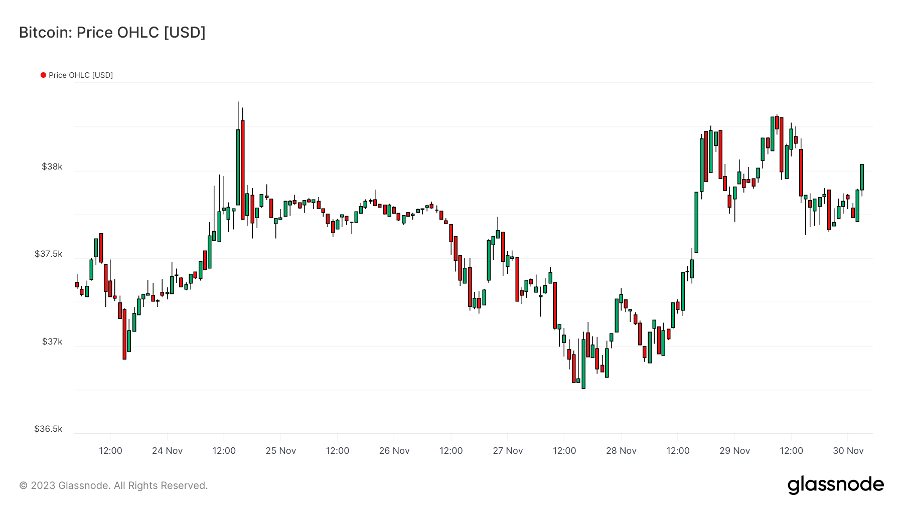Viewport: 904px width, 508px height.
Task: Select the 25 Nov date label
Action: [x=281, y=451]
